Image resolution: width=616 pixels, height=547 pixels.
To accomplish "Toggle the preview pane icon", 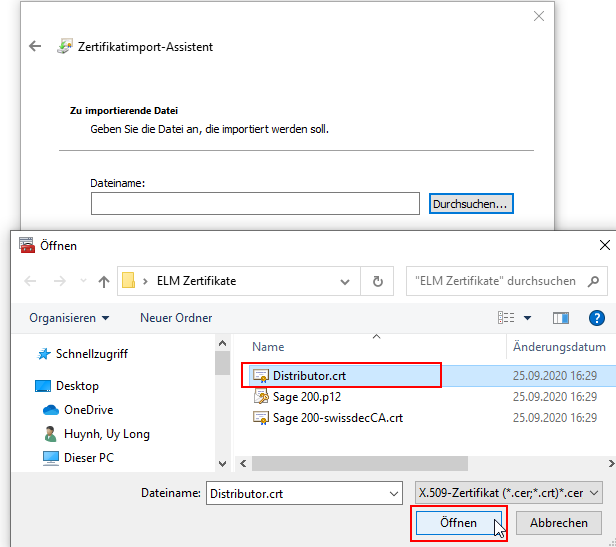I will 561,318.
